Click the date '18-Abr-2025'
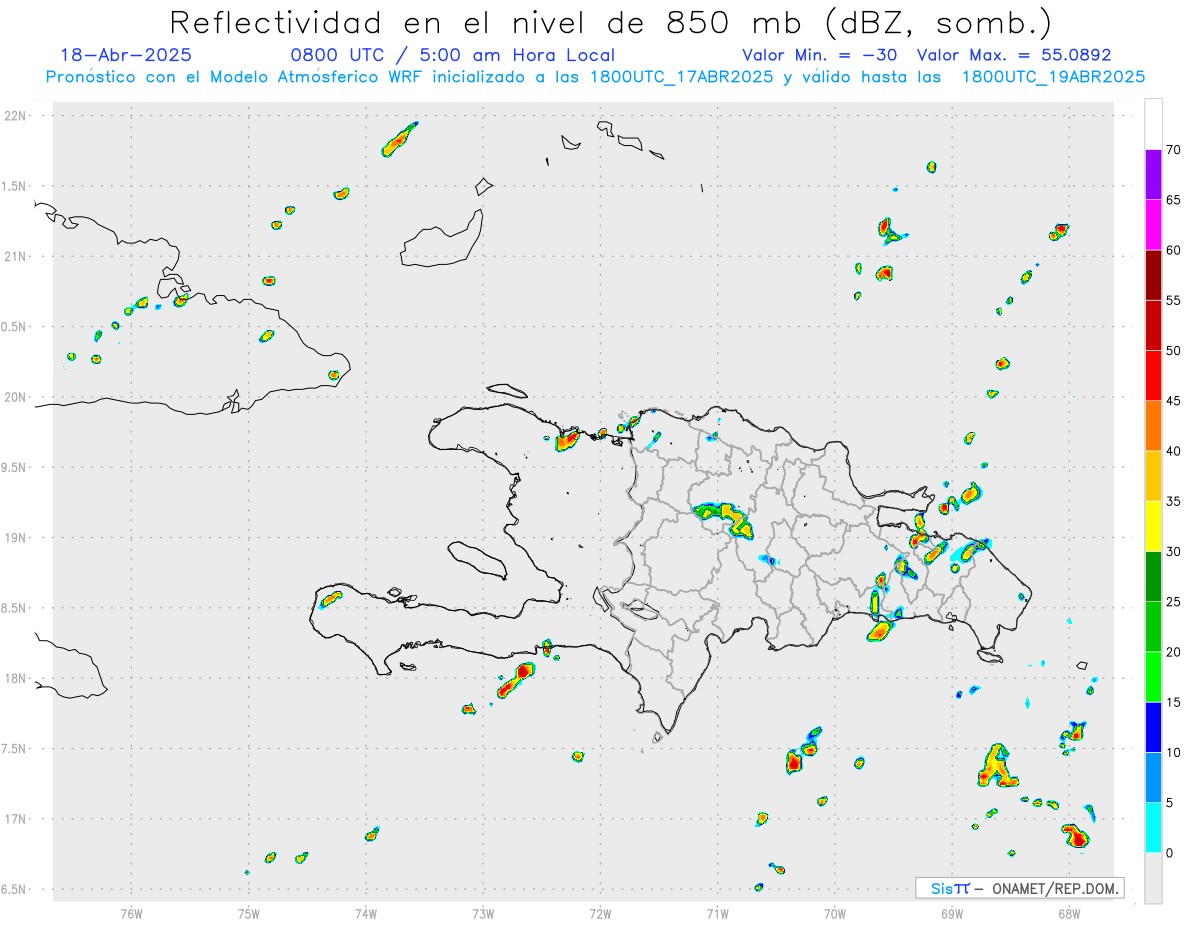 click(x=126, y=55)
